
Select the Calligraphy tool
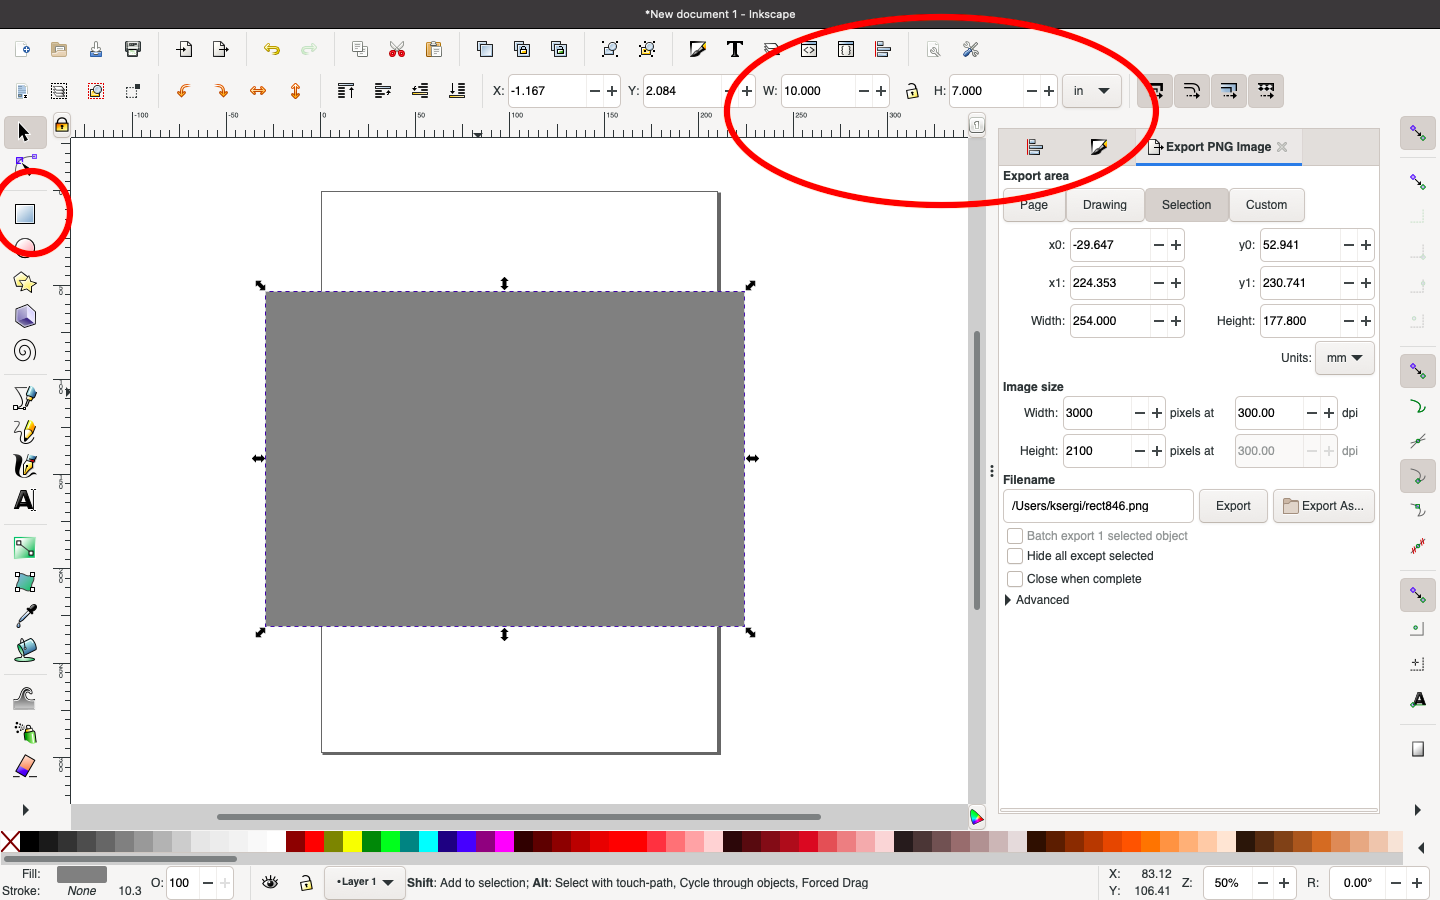(25, 466)
